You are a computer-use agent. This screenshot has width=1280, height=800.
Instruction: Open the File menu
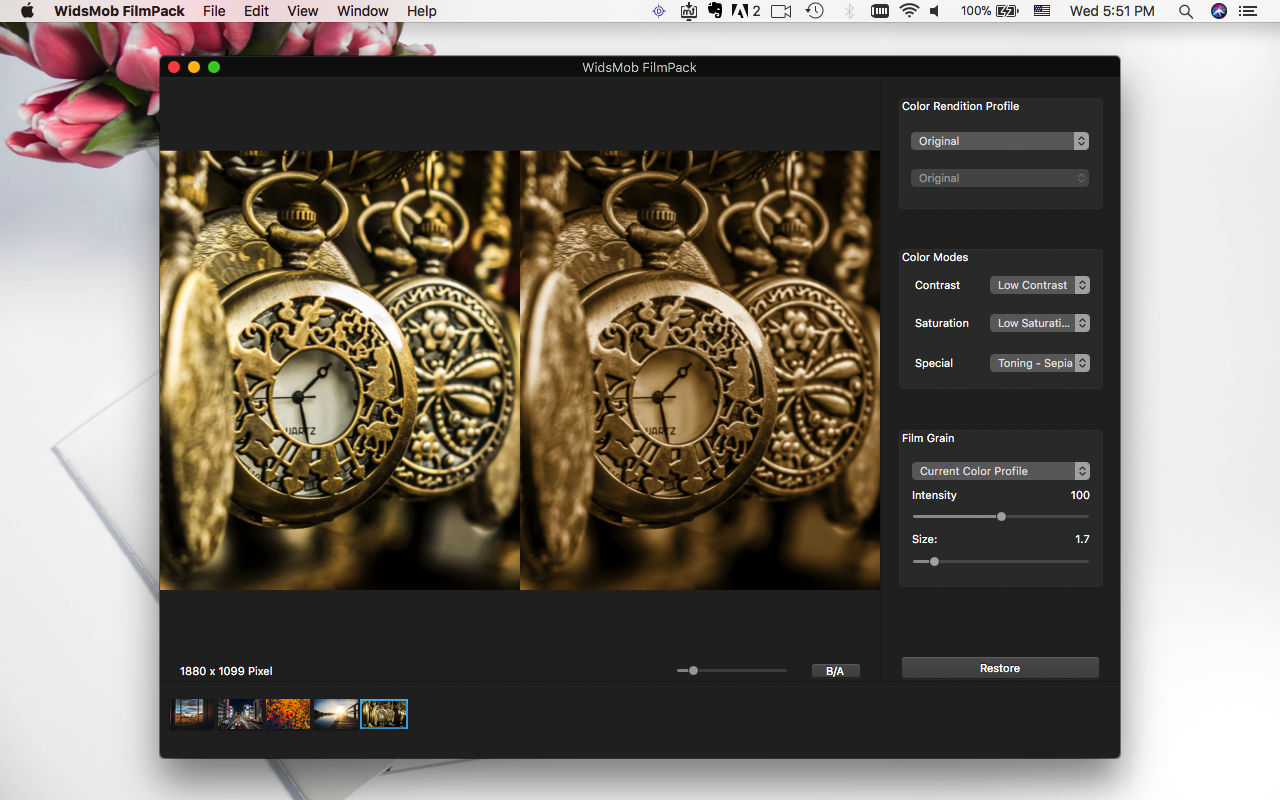[x=214, y=11]
